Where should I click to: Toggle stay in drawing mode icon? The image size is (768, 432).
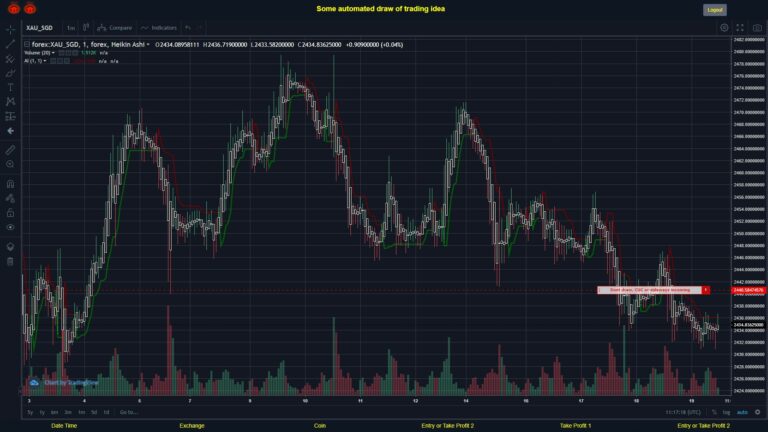pos(10,198)
